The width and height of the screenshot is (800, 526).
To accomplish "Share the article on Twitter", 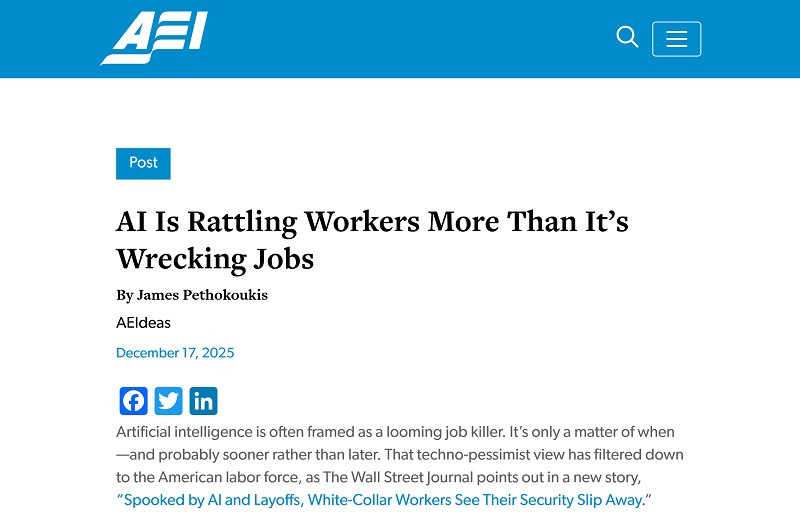I will [168, 401].
